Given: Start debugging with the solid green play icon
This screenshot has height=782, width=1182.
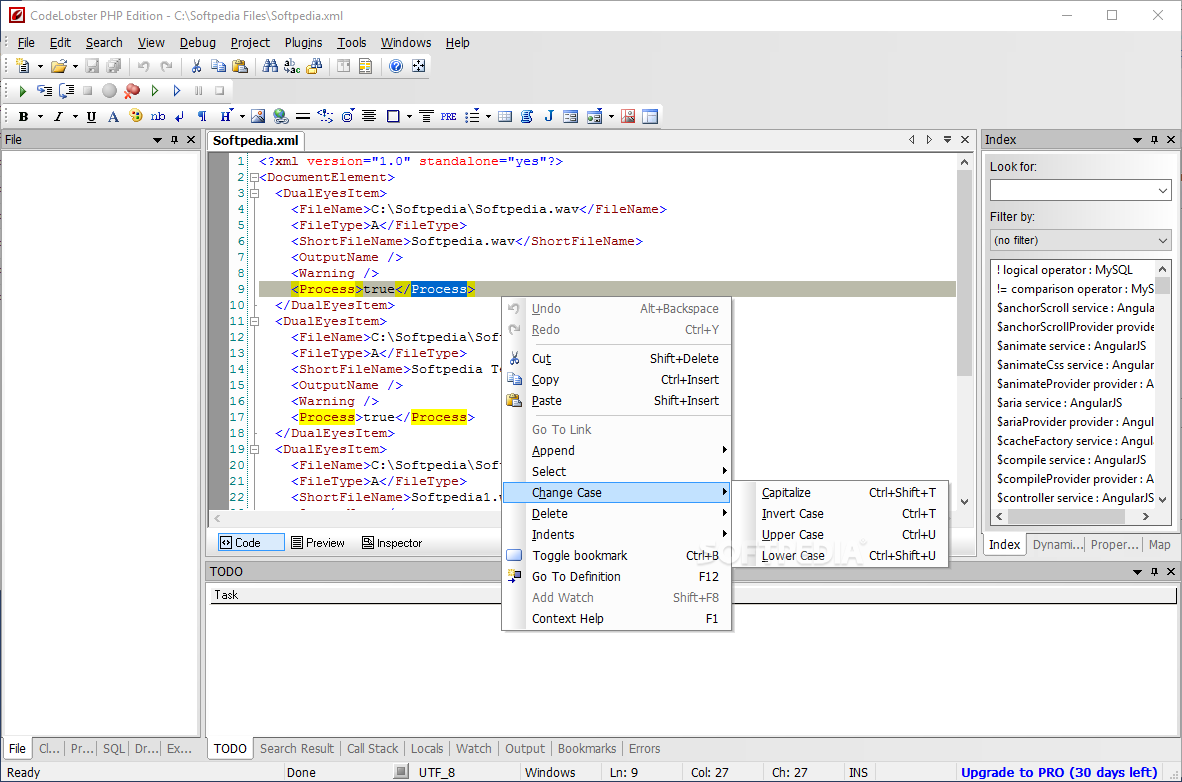Looking at the screenshot, I should (22, 91).
